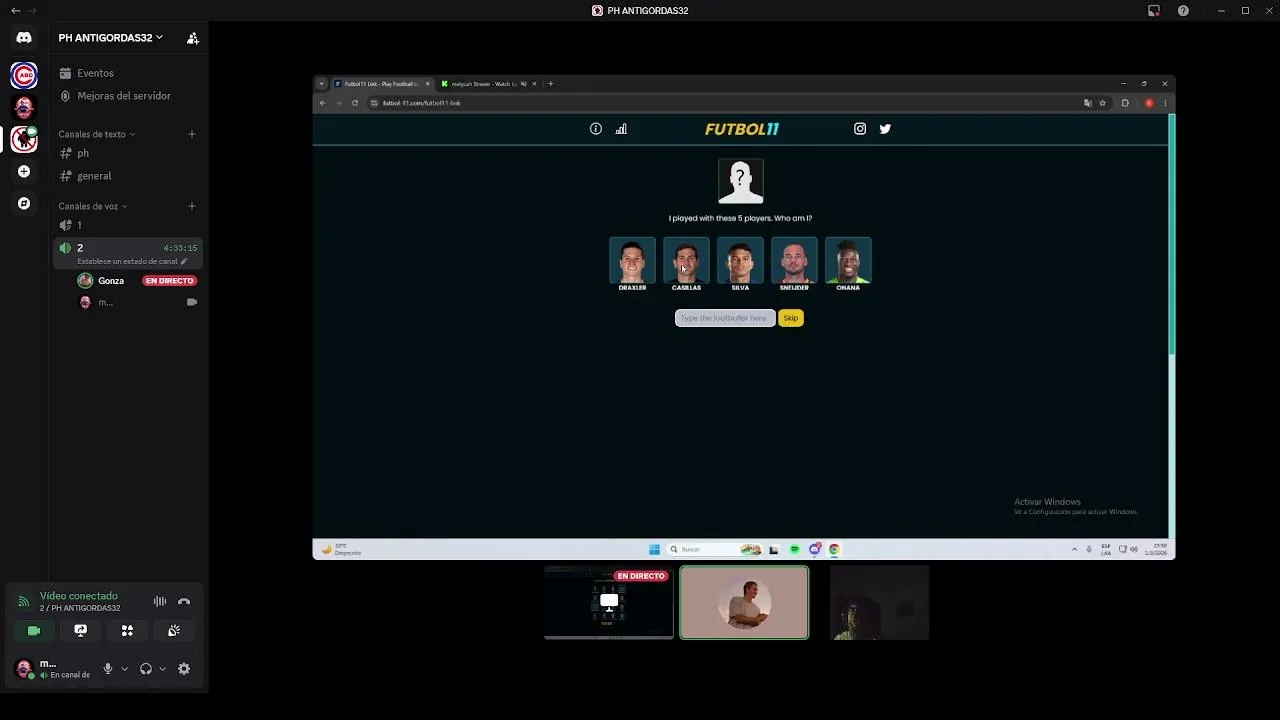The height and width of the screenshot is (720, 1280).
Task: Open the PH ANTIGORDAS32 server dropdown menu
Action: click(x=110, y=38)
